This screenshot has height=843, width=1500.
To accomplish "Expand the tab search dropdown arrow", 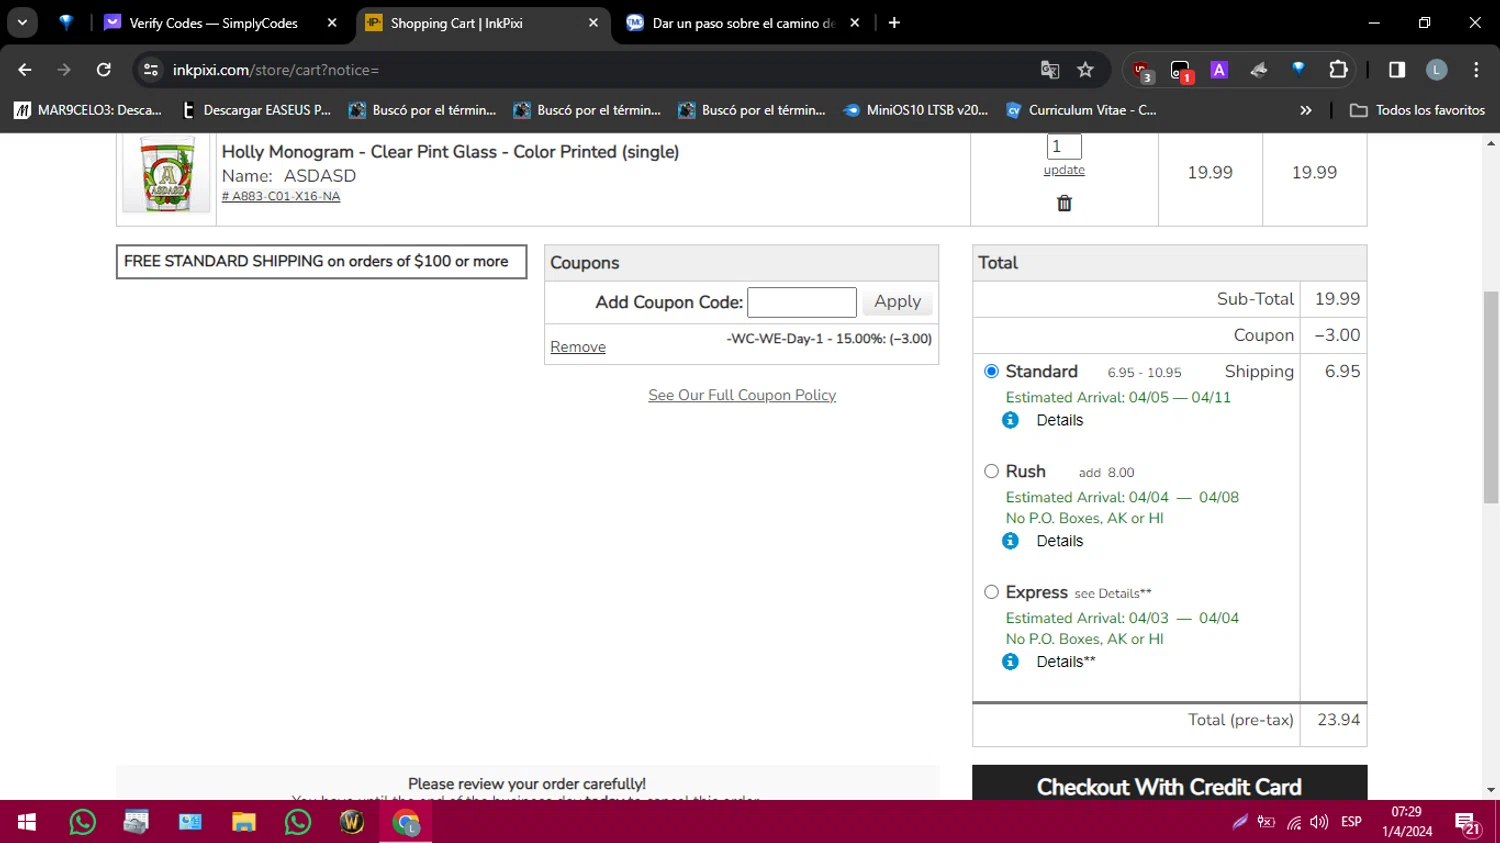I will coord(22,23).
